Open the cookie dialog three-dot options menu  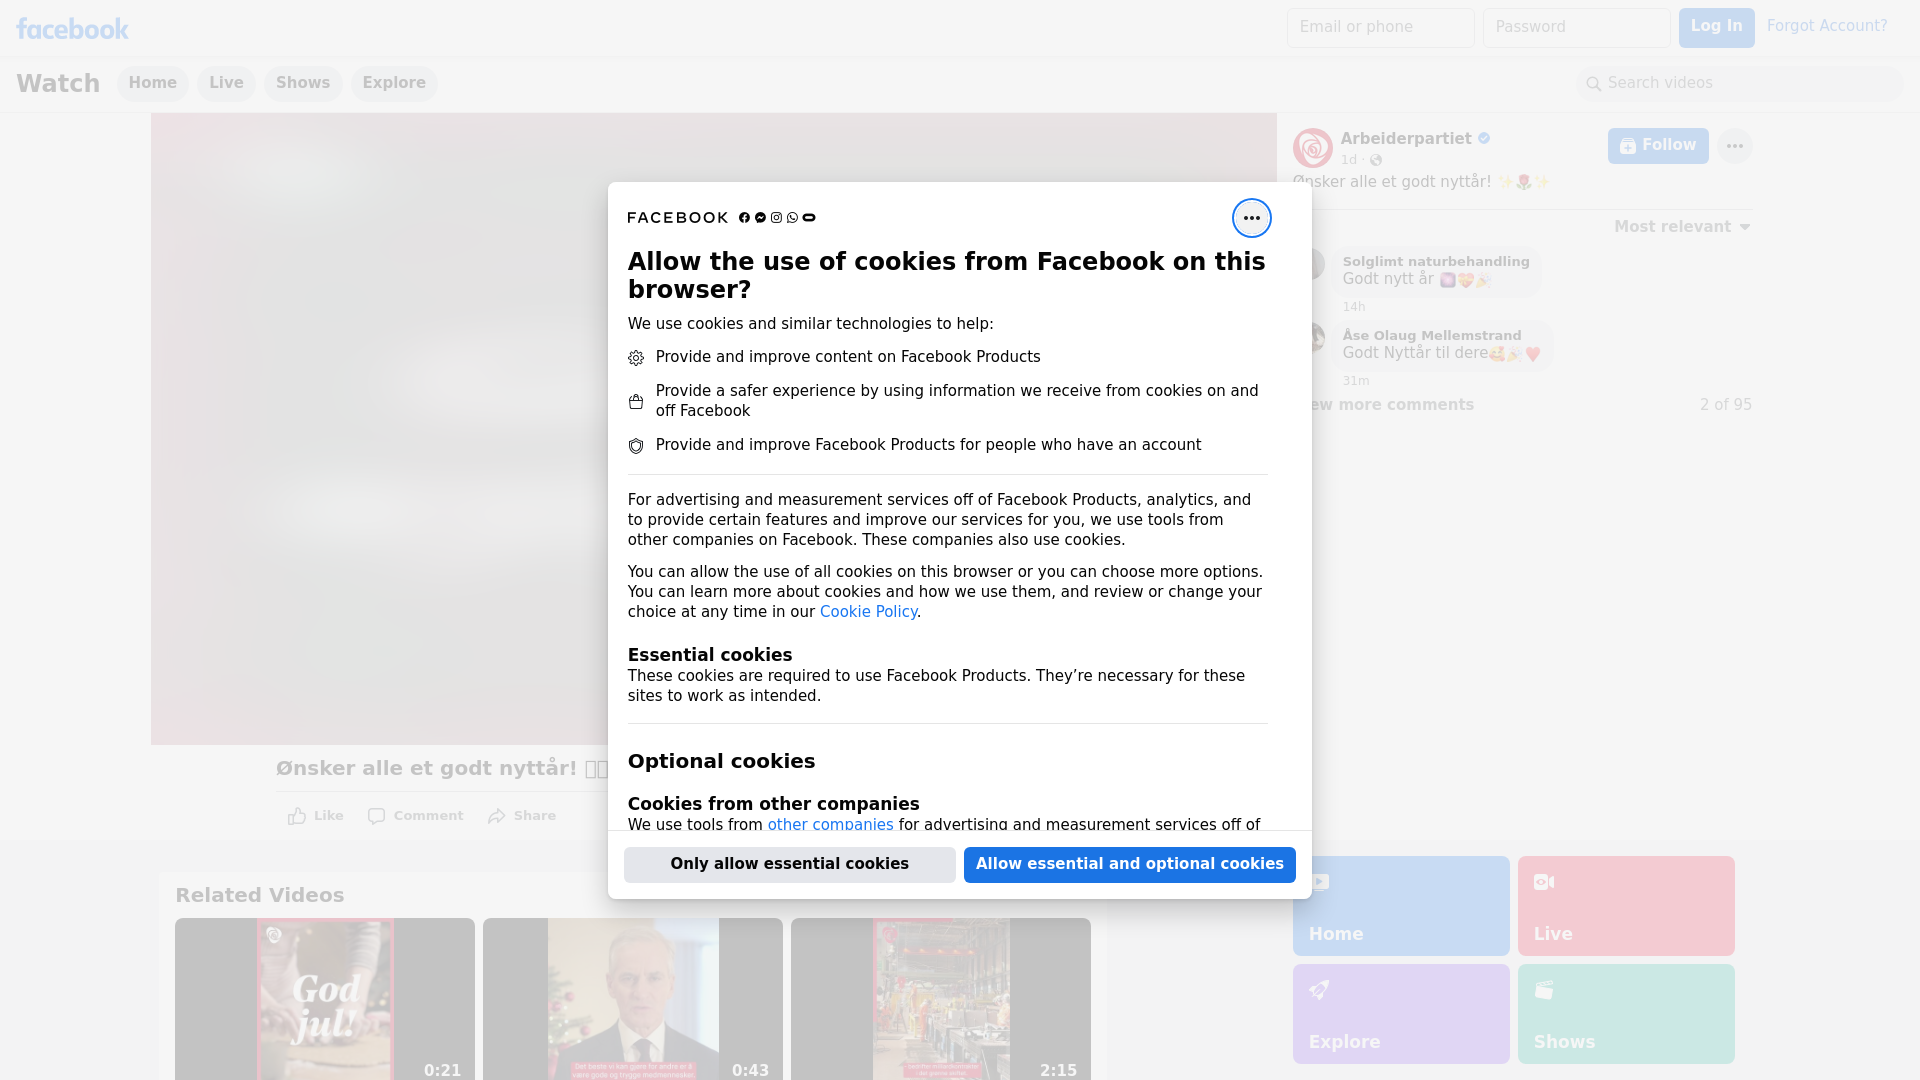(x=1251, y=218)
